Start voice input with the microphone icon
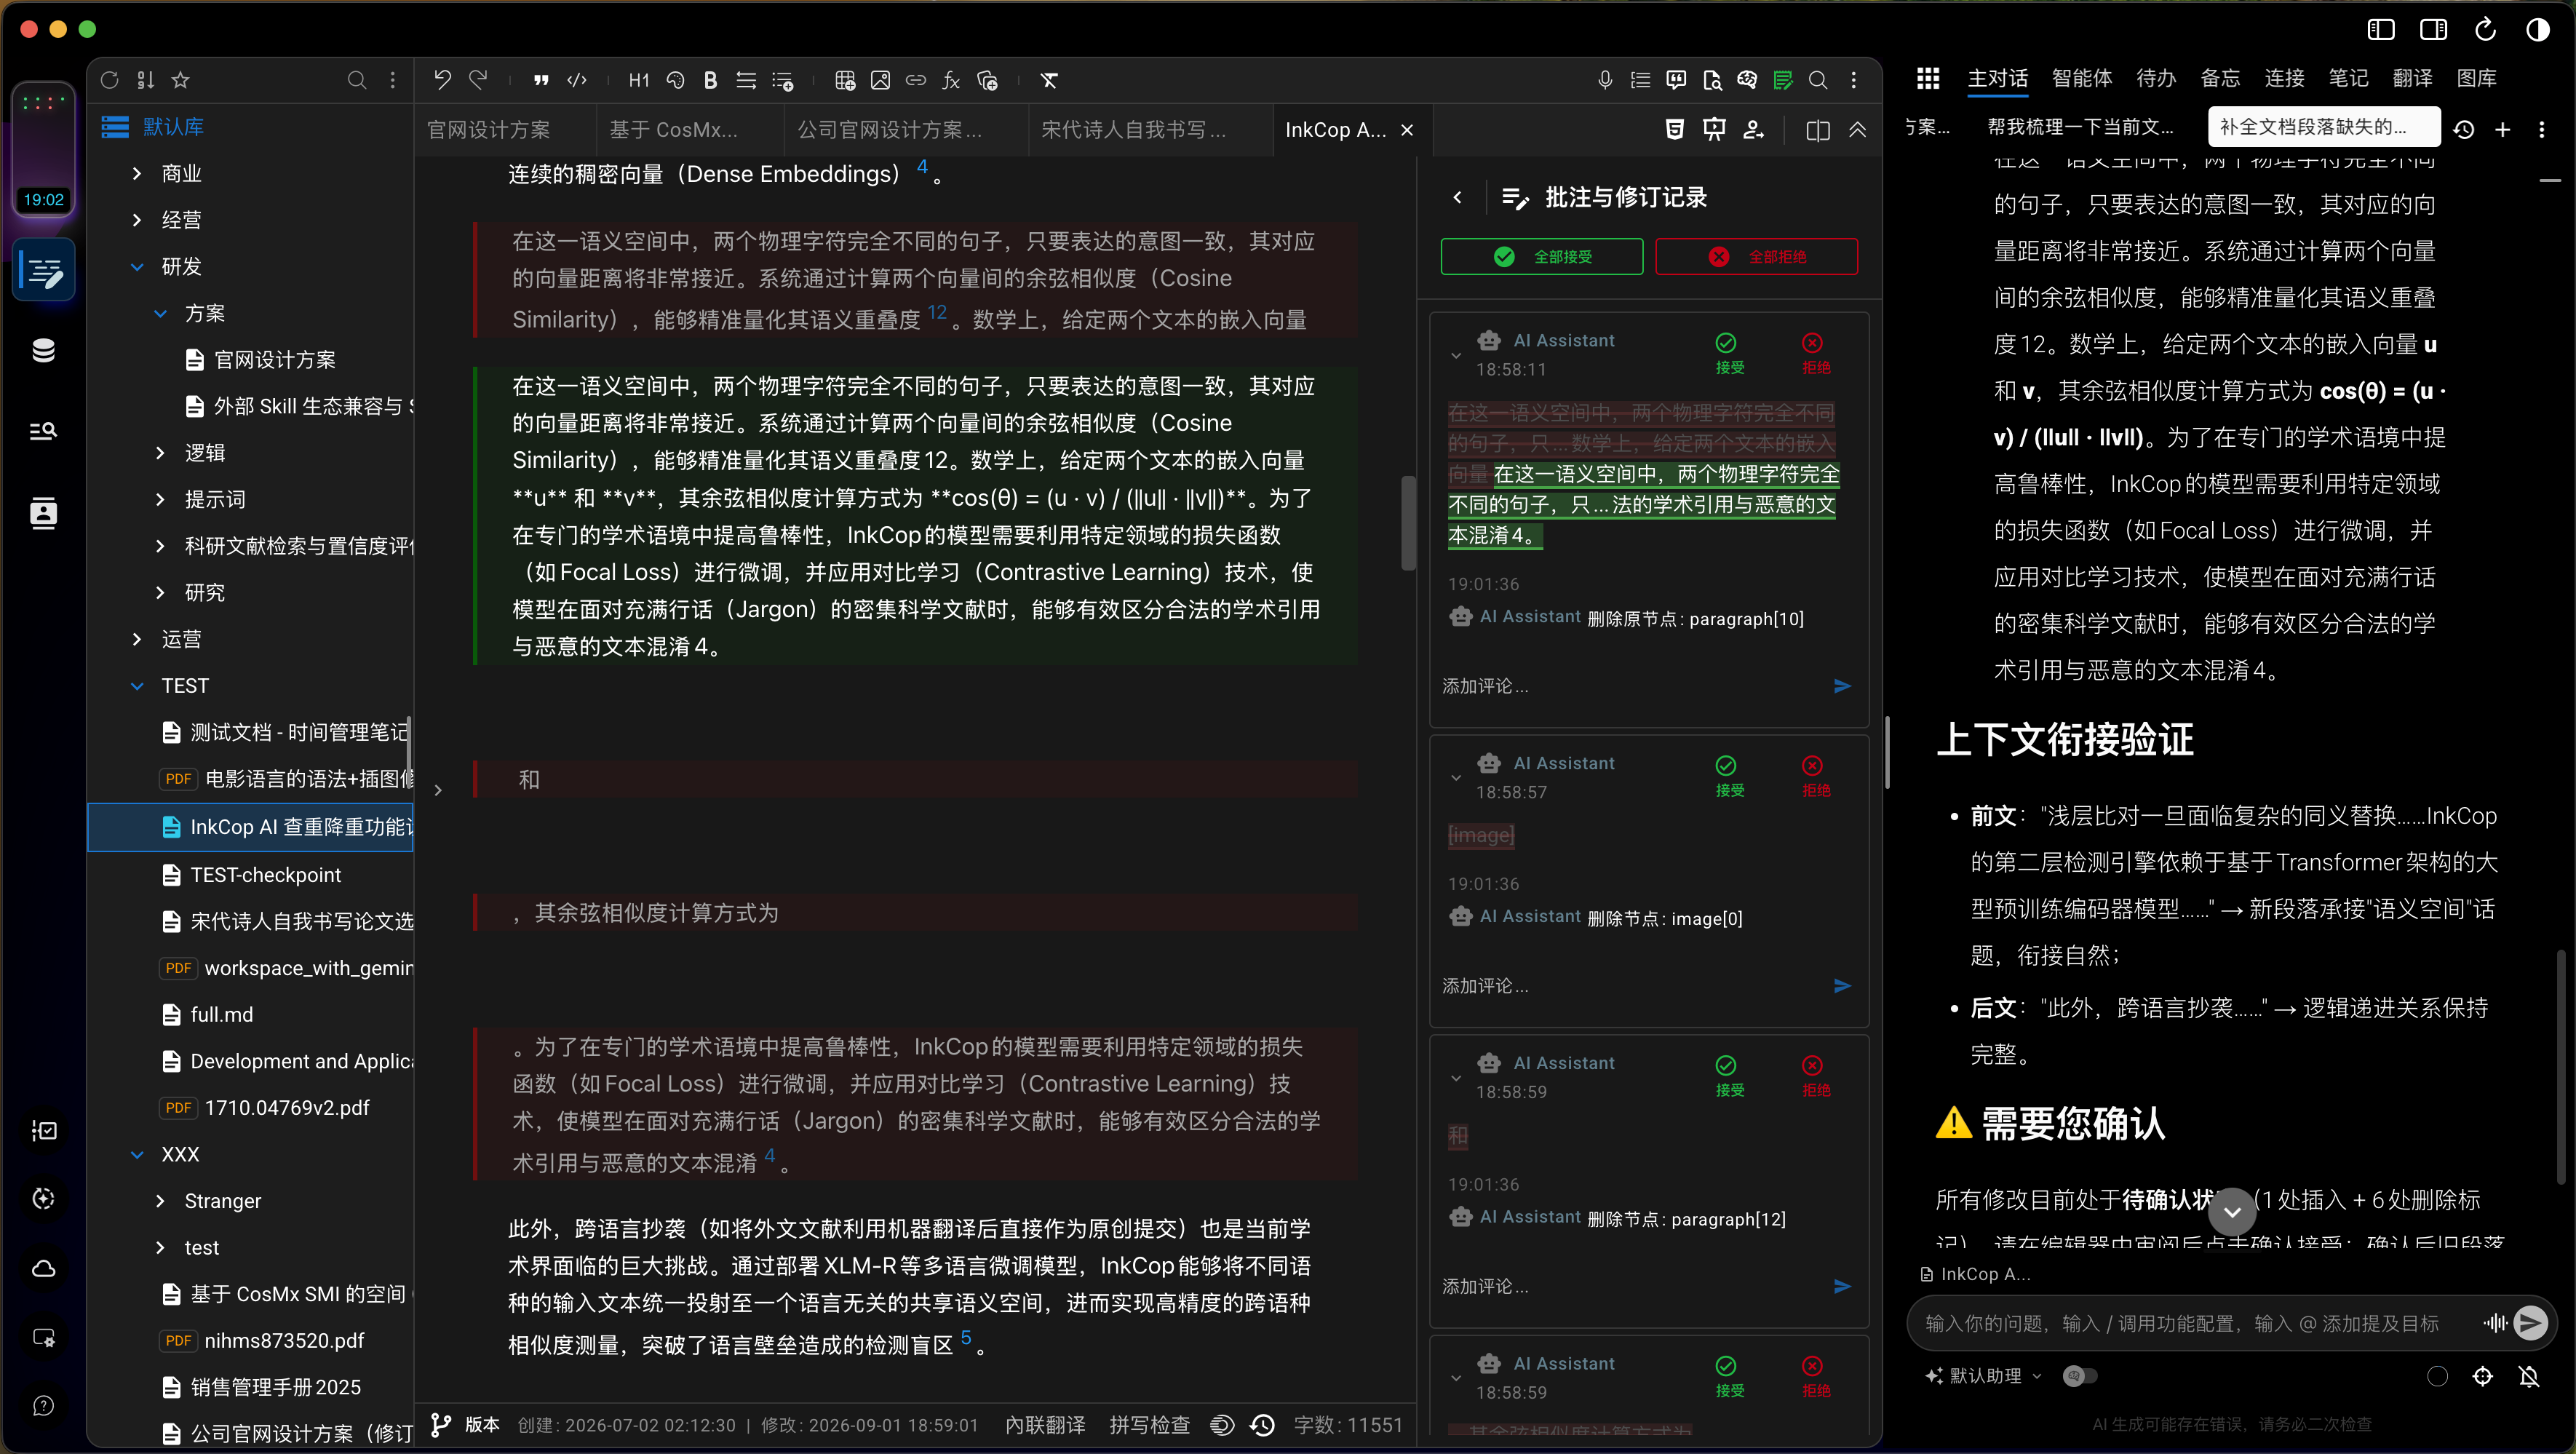 tap(1605, 80)
